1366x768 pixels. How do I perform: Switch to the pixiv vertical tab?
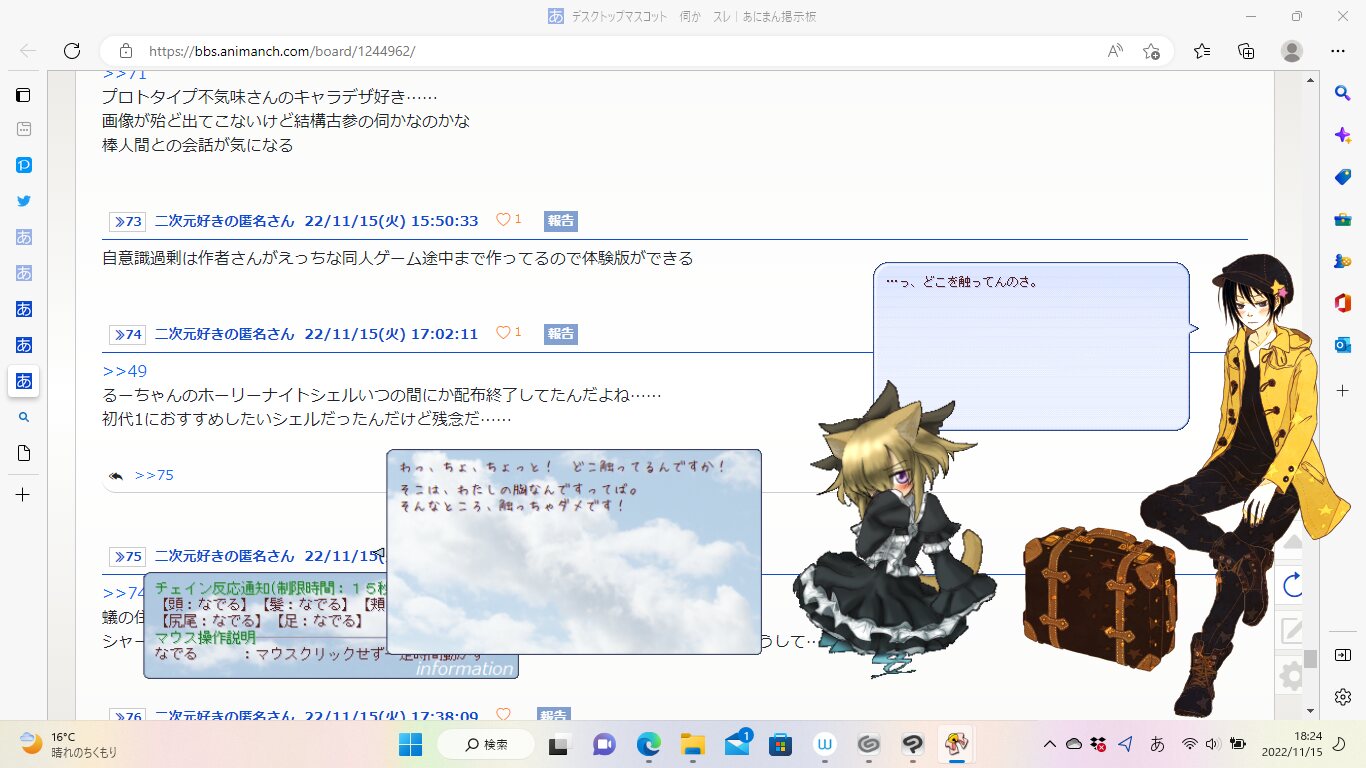pos(24,165)
